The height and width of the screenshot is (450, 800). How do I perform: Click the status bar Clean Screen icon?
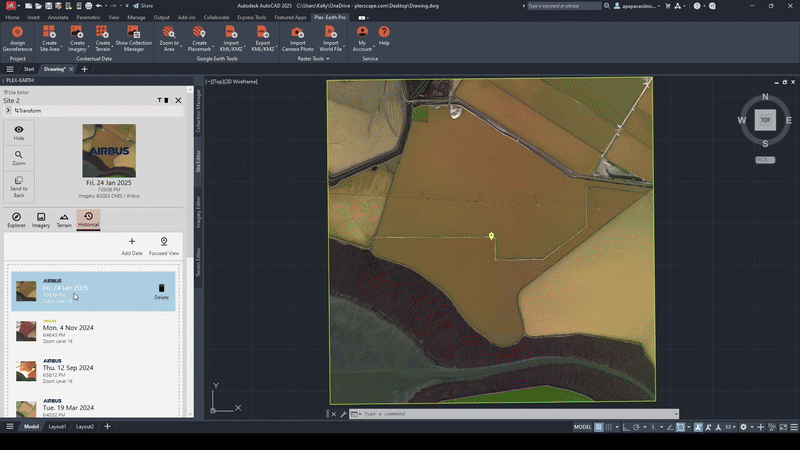tap(783, 427)
